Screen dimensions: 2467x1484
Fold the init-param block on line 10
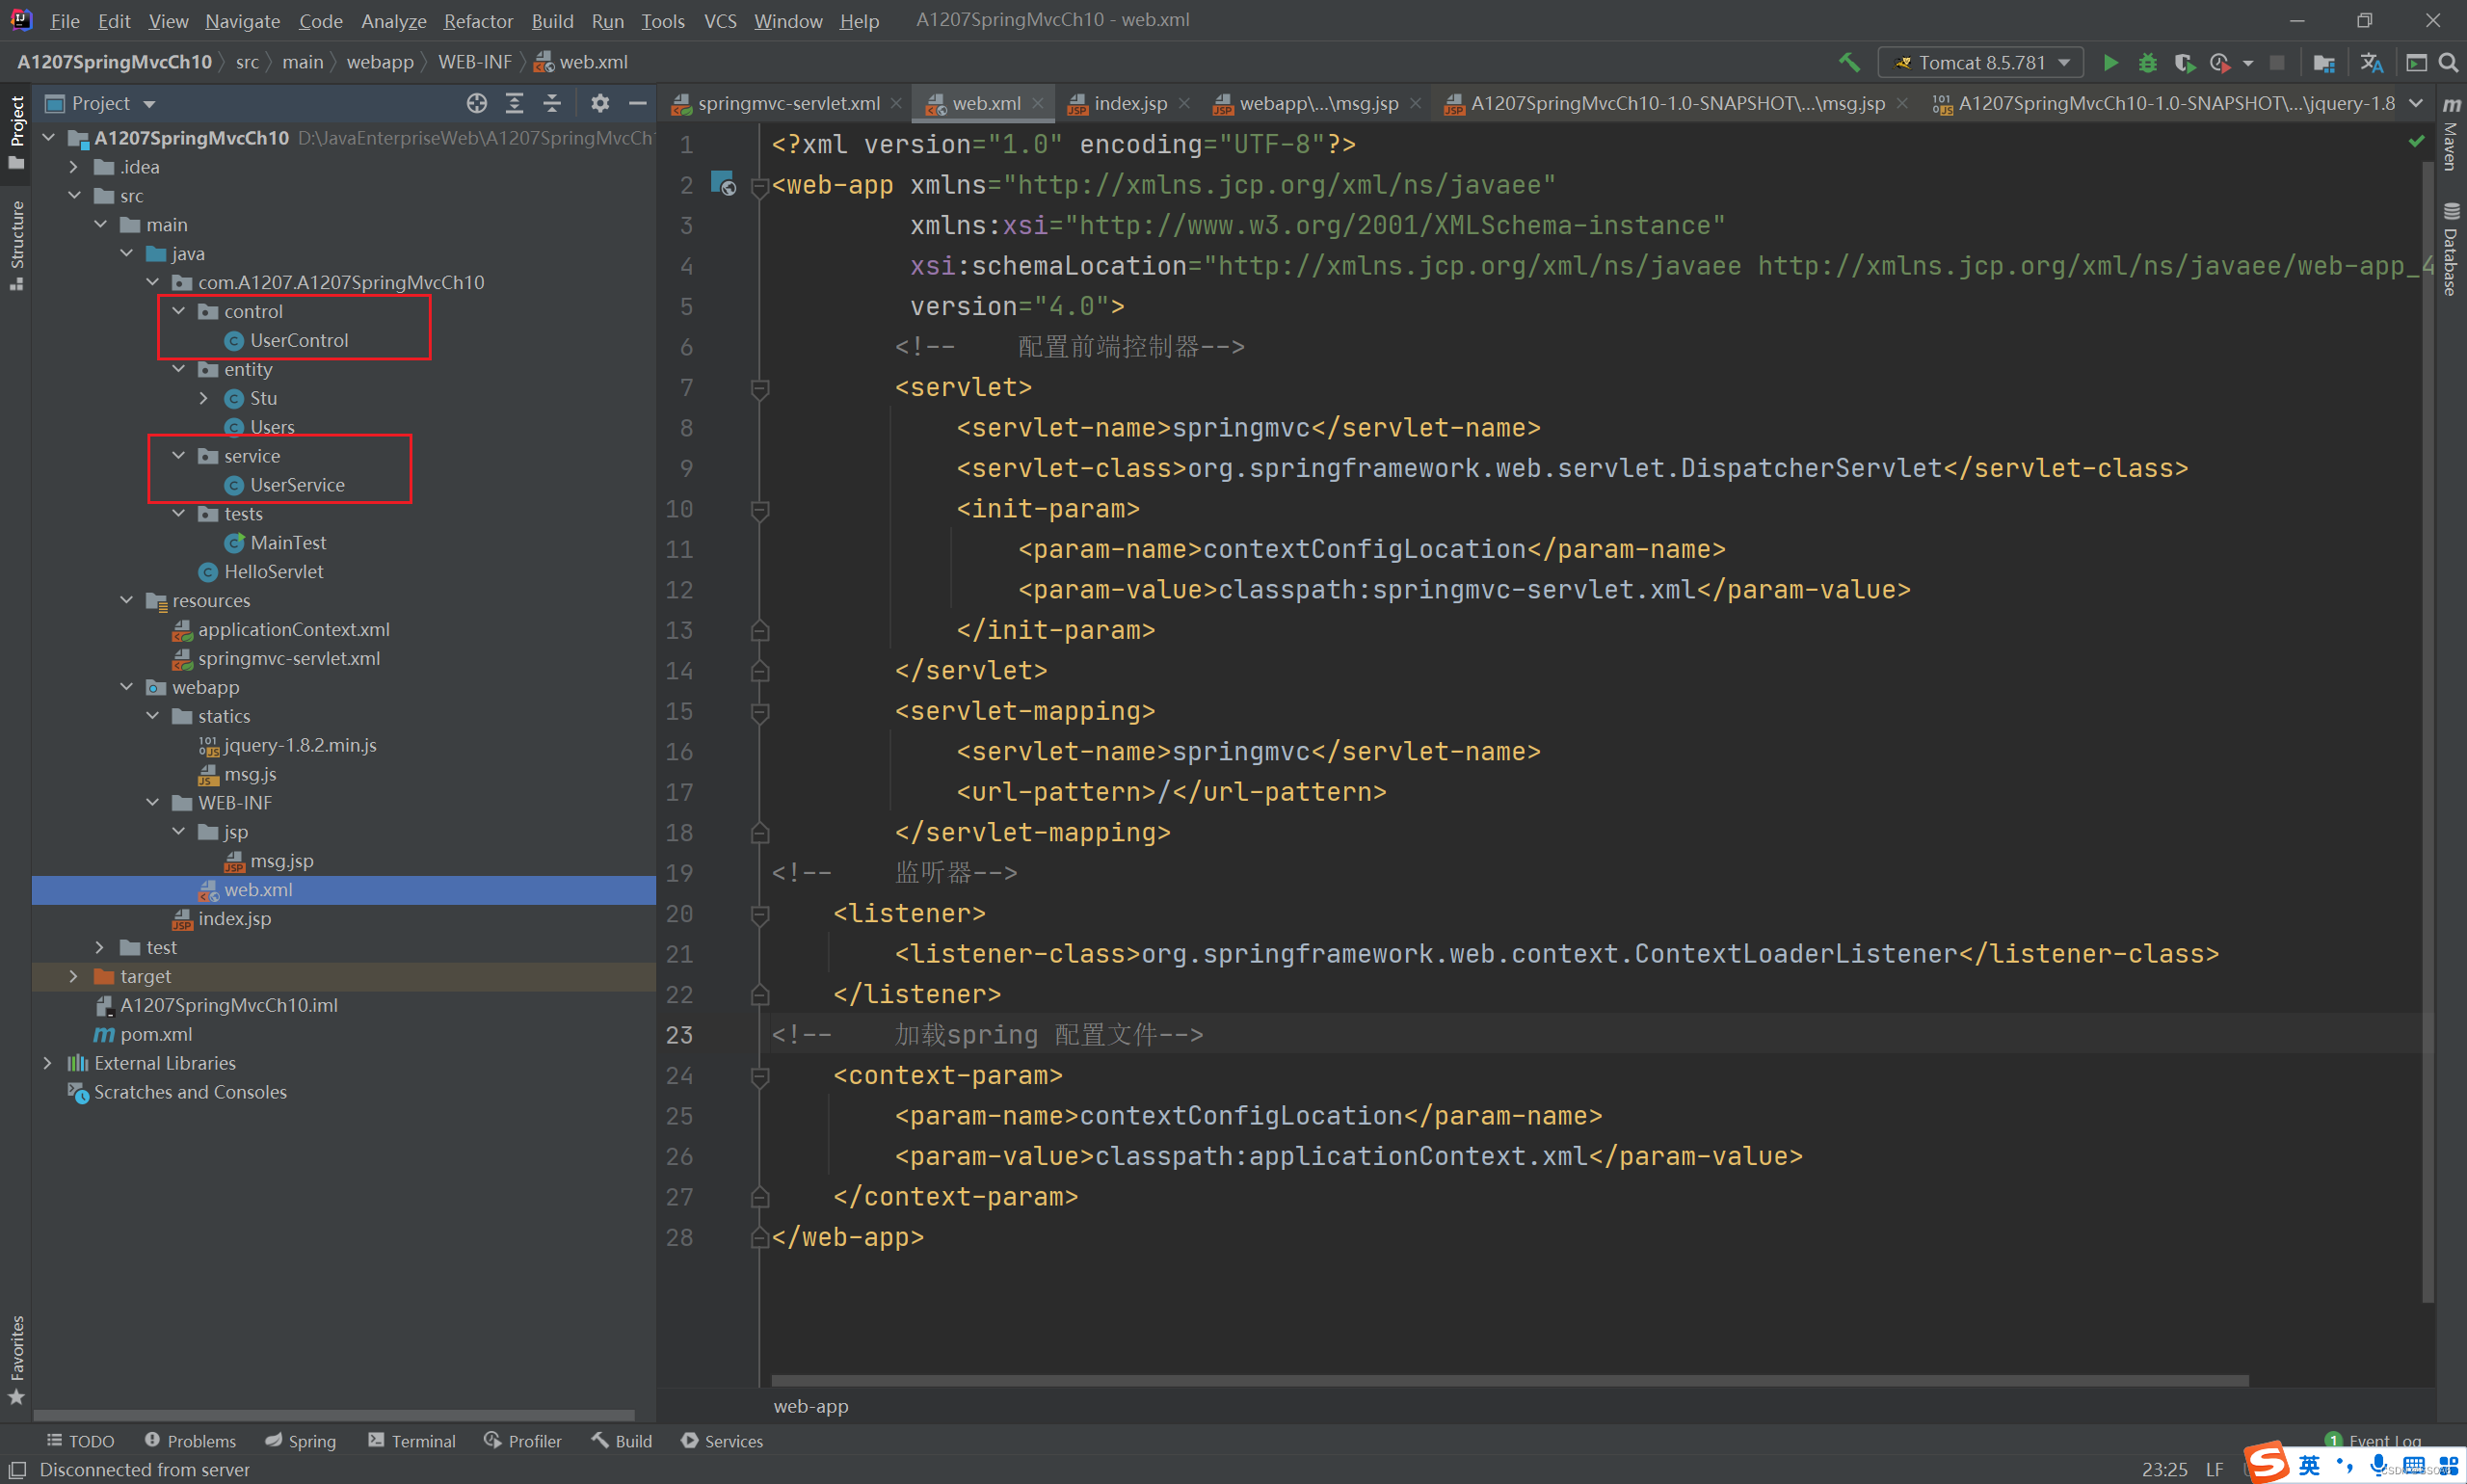coord(759,509)
